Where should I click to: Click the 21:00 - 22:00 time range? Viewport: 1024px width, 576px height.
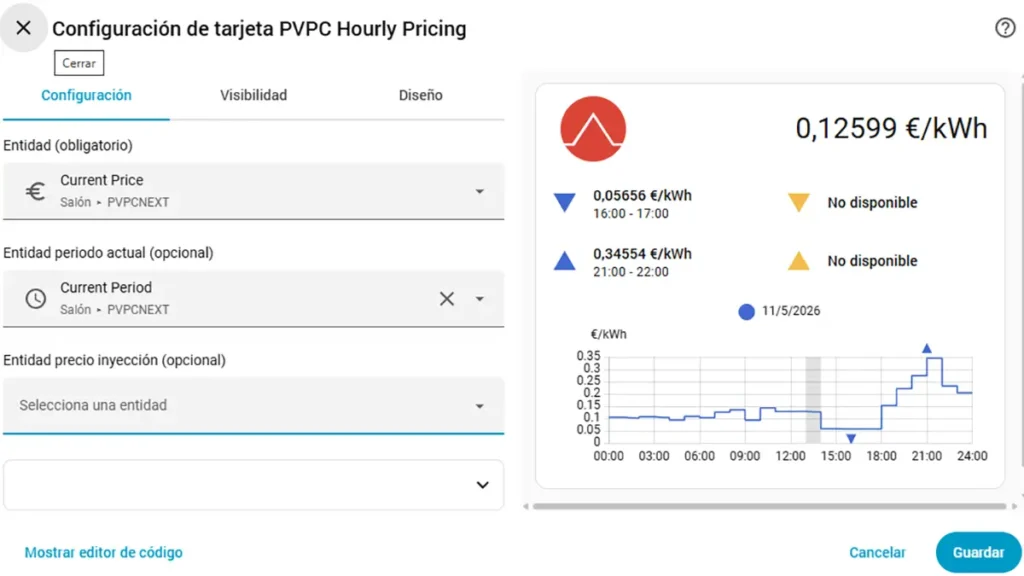[x=630, y=272]
